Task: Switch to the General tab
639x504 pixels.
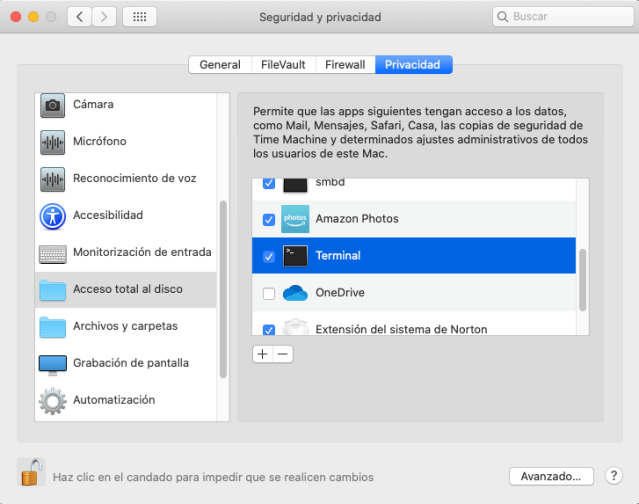Action: point(219,65)
